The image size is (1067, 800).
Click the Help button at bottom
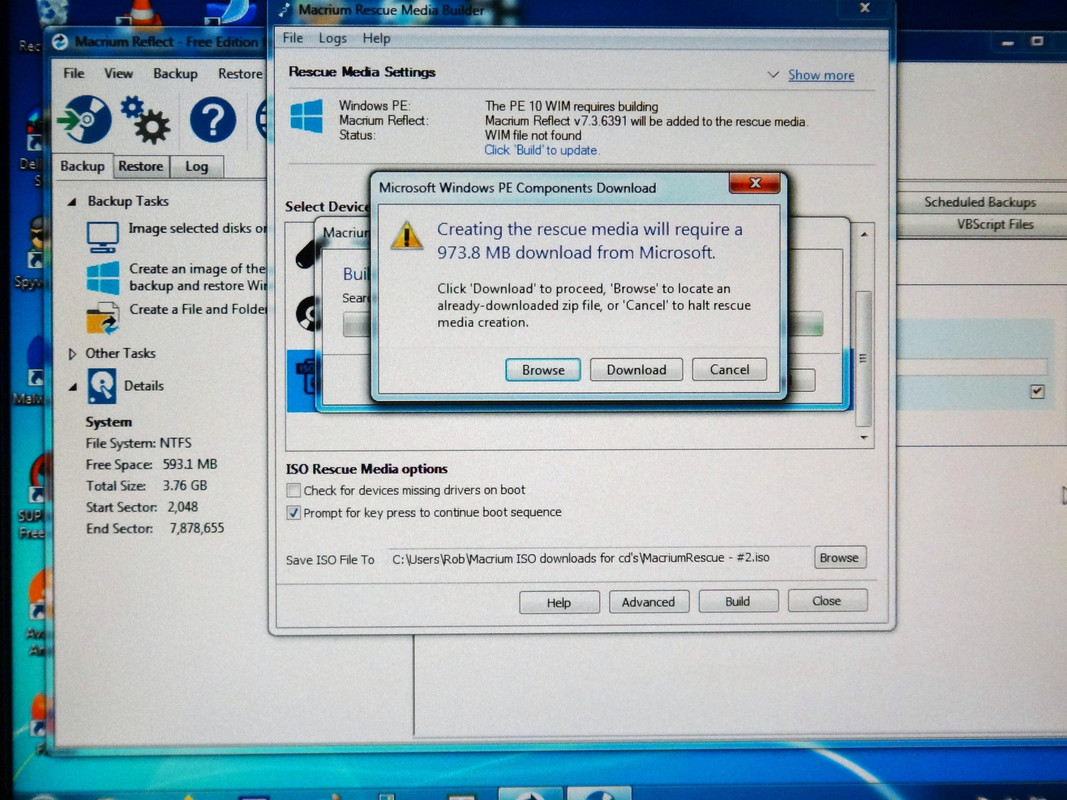(x=559, y=603)
